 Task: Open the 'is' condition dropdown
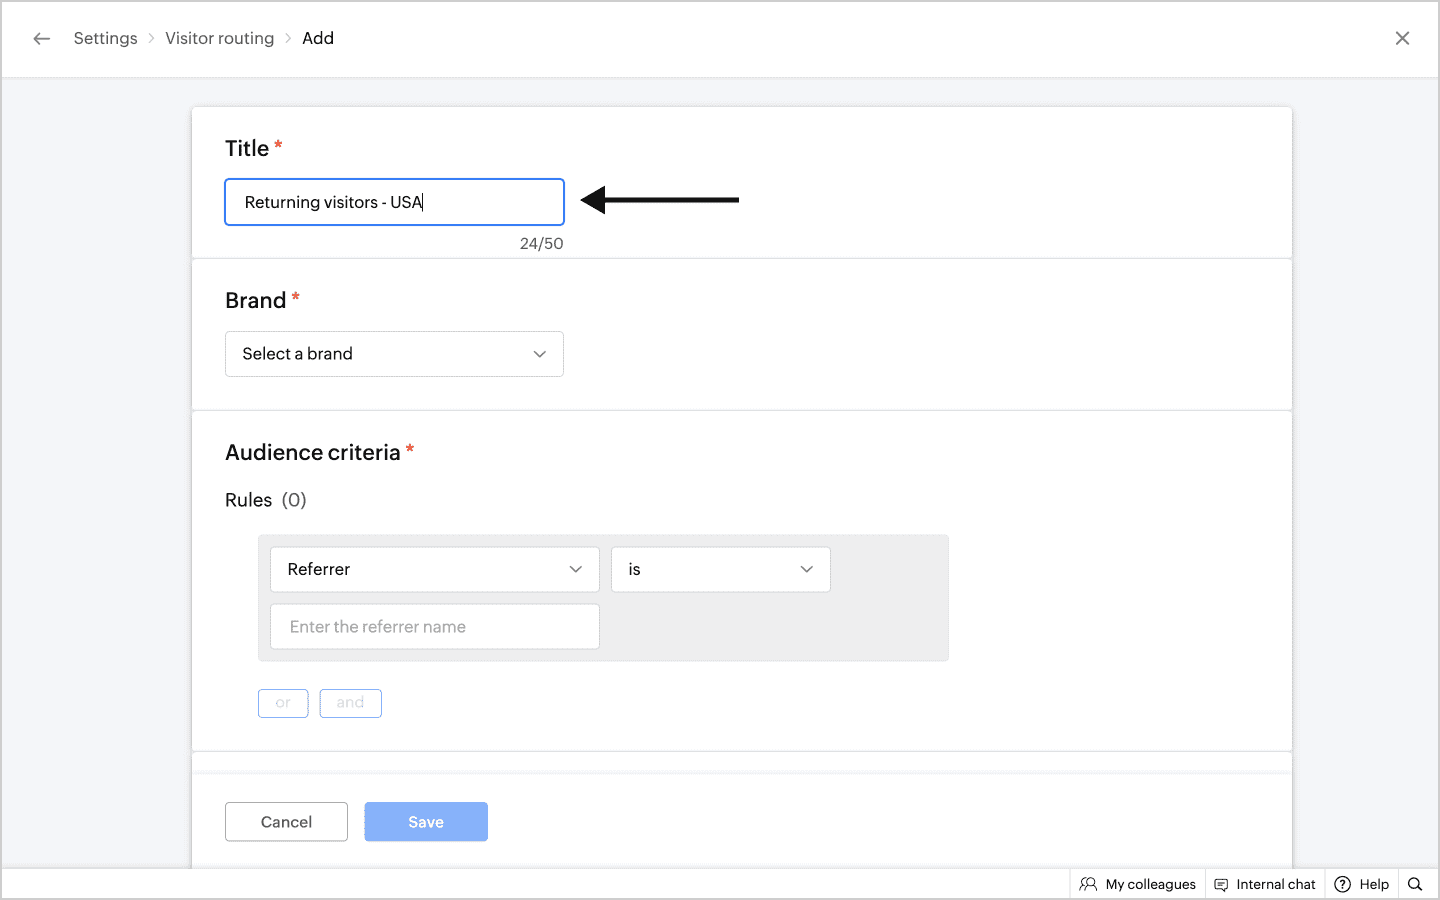coord(720,569)
